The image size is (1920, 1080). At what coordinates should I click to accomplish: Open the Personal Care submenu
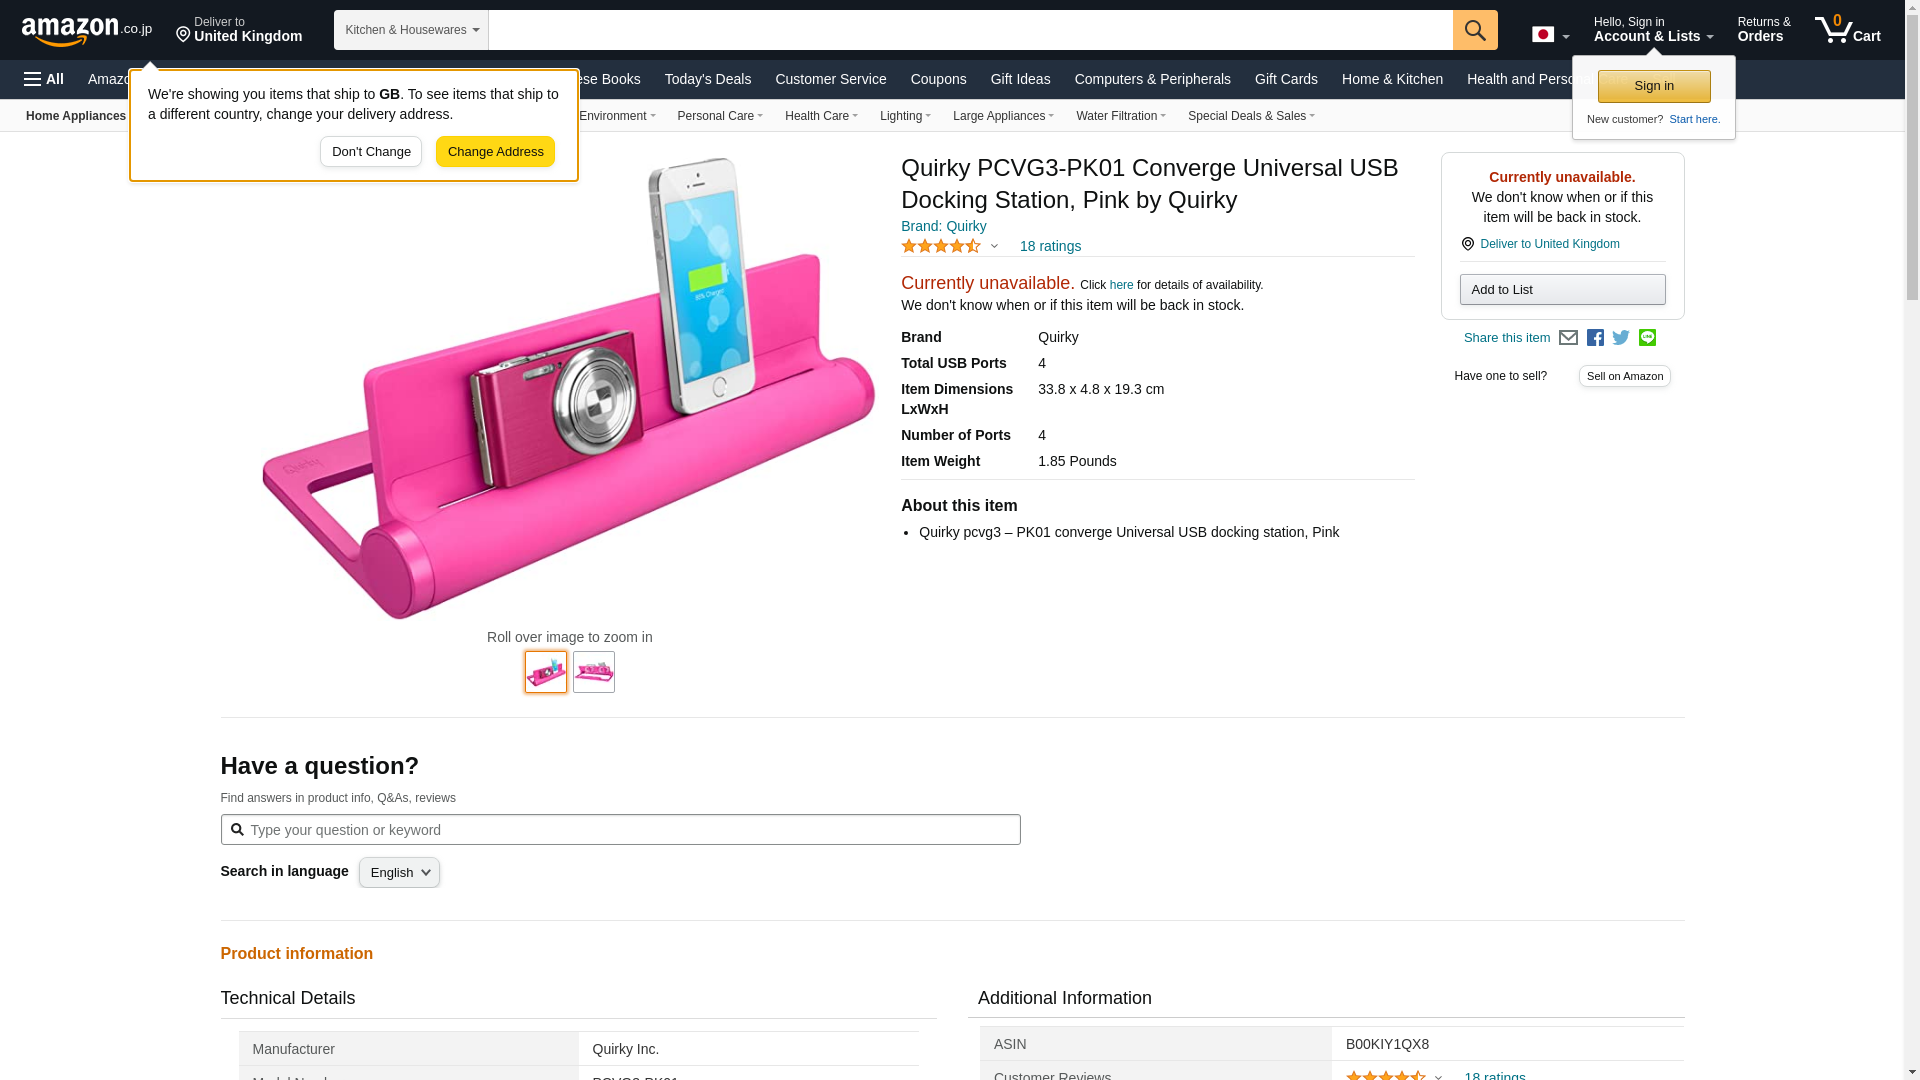click(719, 116)
